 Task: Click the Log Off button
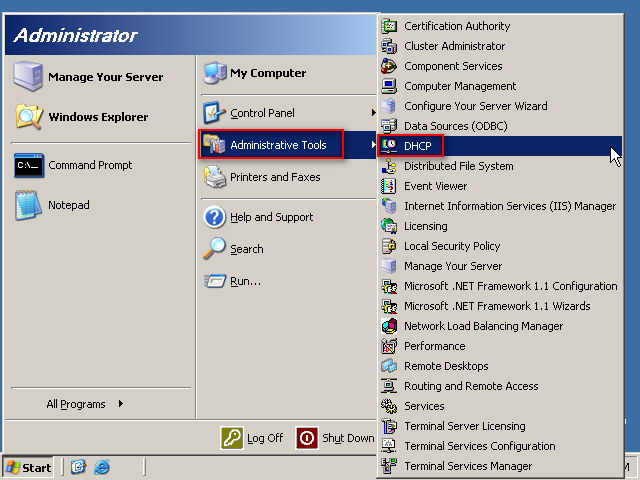[252, 438]
